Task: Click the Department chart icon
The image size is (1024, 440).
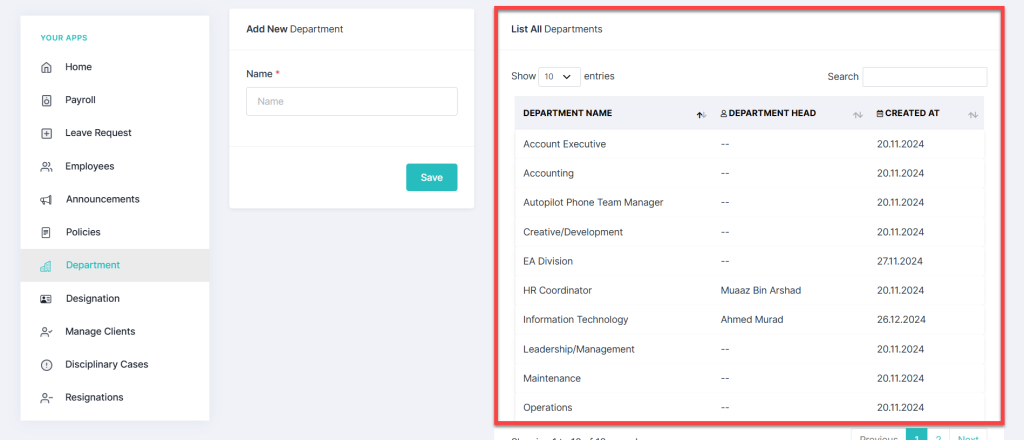Action: click(x=46, y=266)
